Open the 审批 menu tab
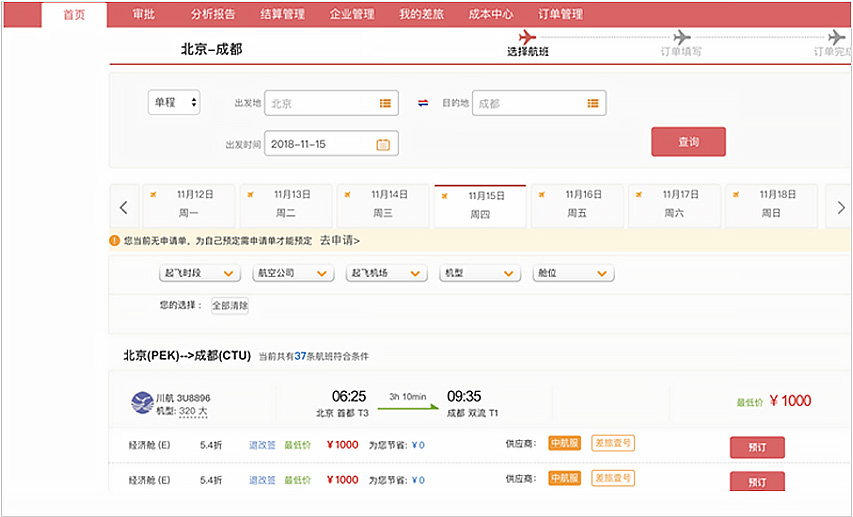 (143, 14)
